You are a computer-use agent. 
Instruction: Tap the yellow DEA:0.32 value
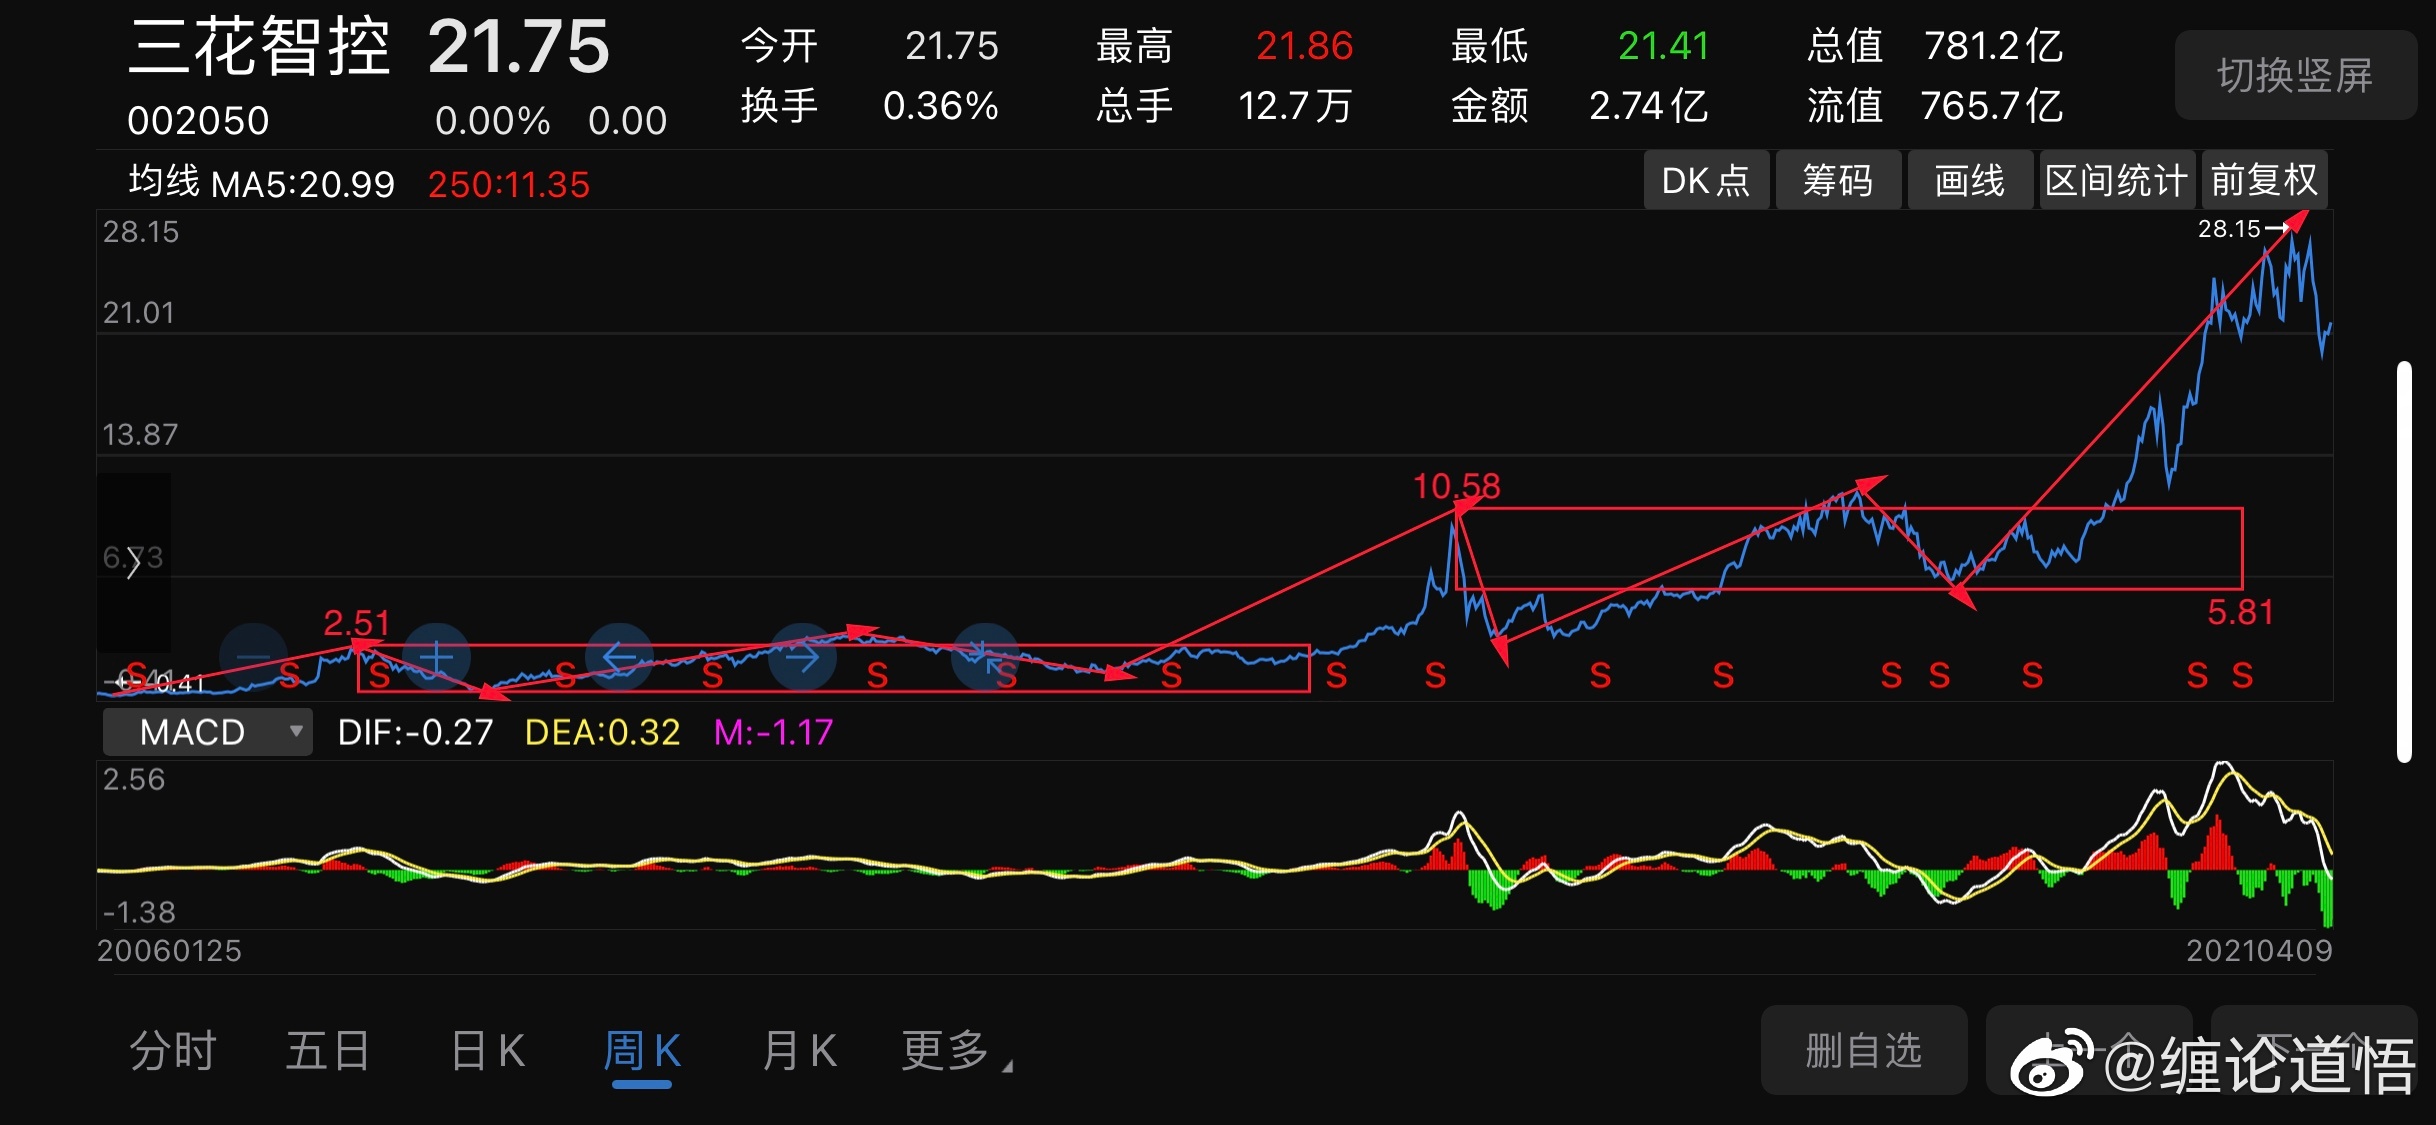602,732
